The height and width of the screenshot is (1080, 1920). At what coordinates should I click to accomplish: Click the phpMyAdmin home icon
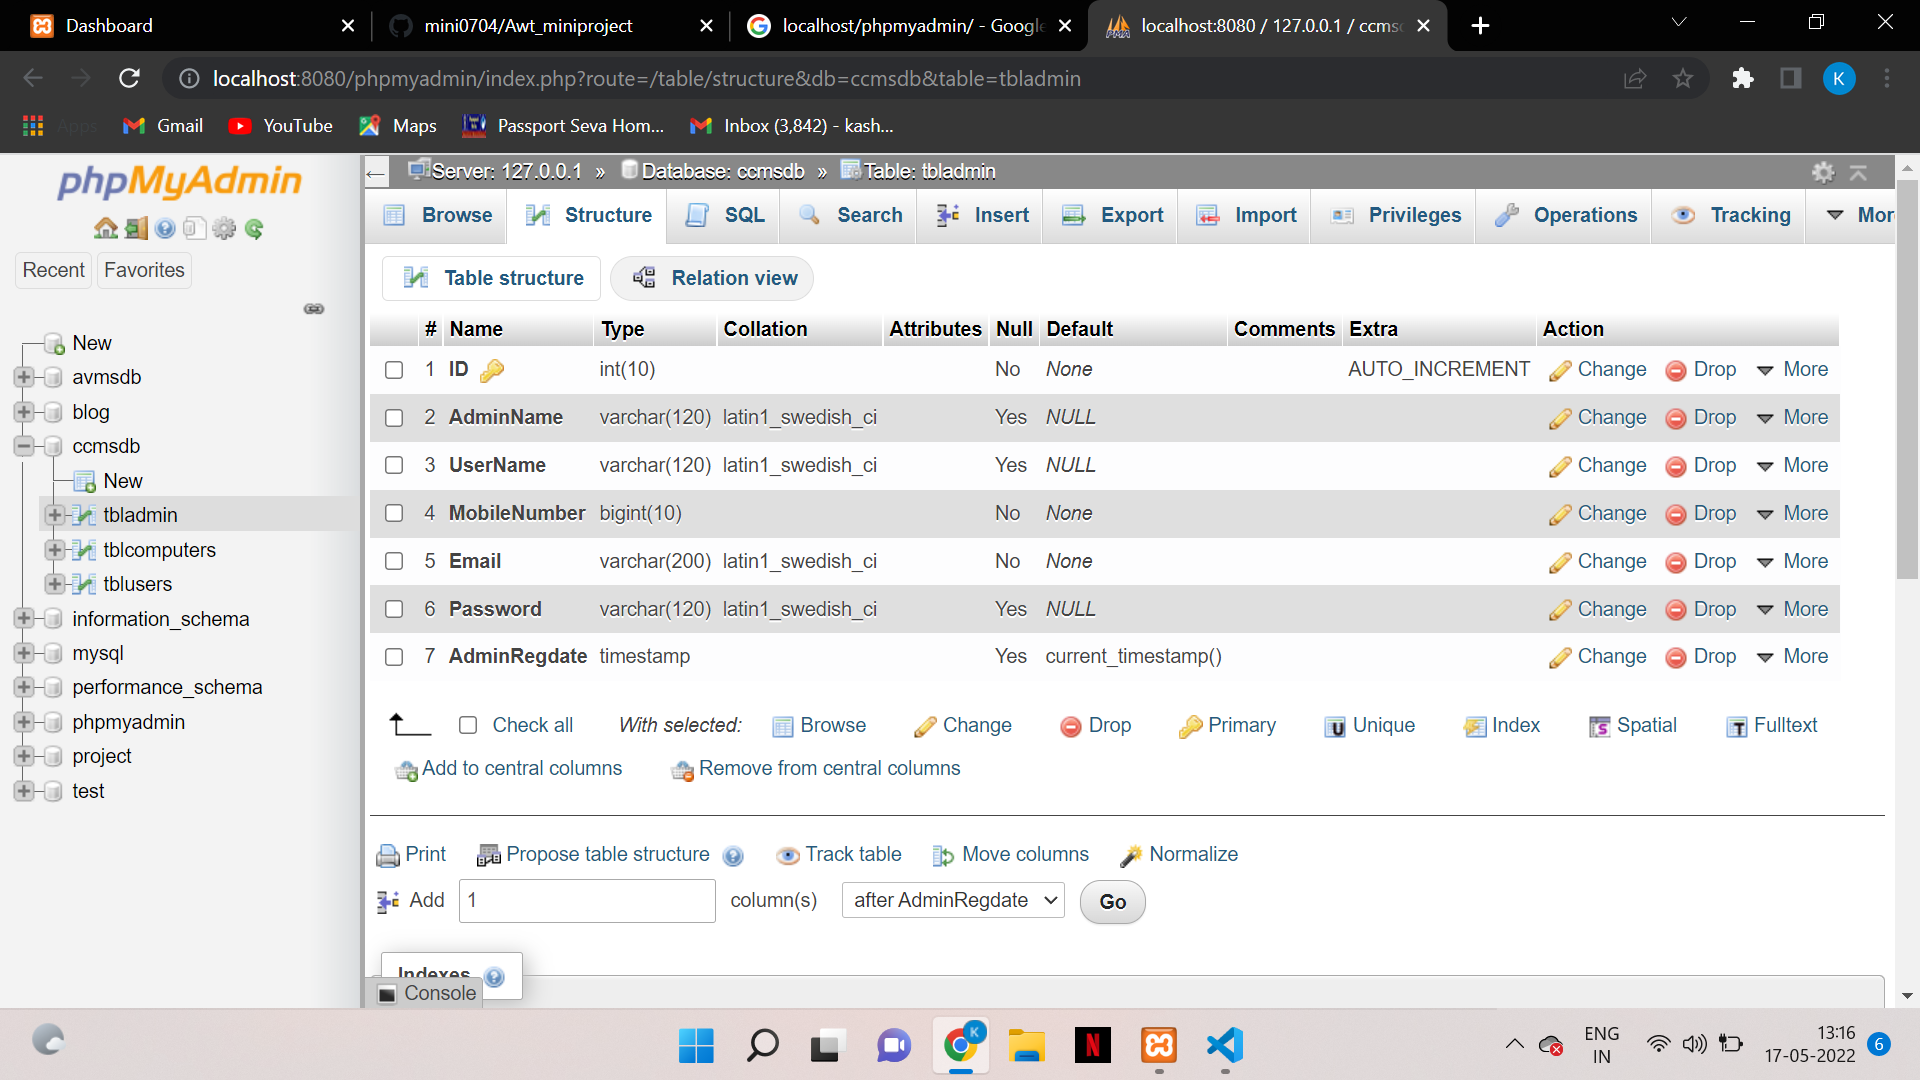[106, 229]
